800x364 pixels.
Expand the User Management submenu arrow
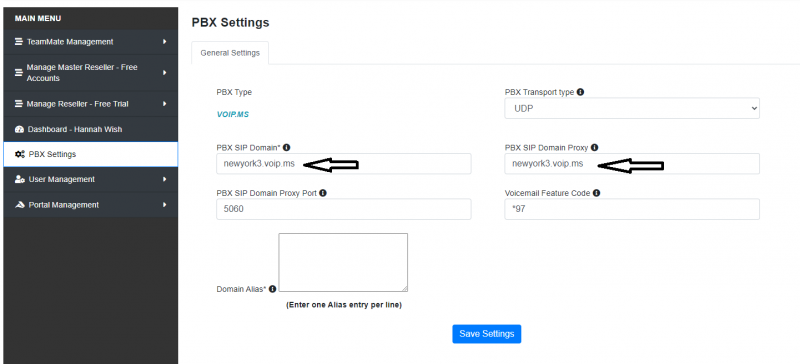[x=165, y=180]
